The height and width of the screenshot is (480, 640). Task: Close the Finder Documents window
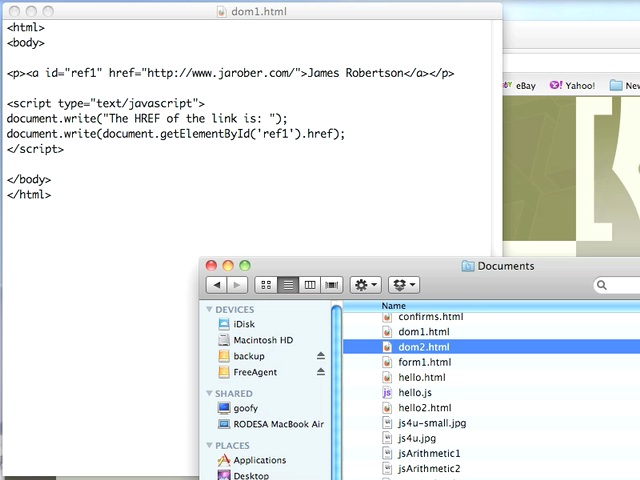point(211,266)
